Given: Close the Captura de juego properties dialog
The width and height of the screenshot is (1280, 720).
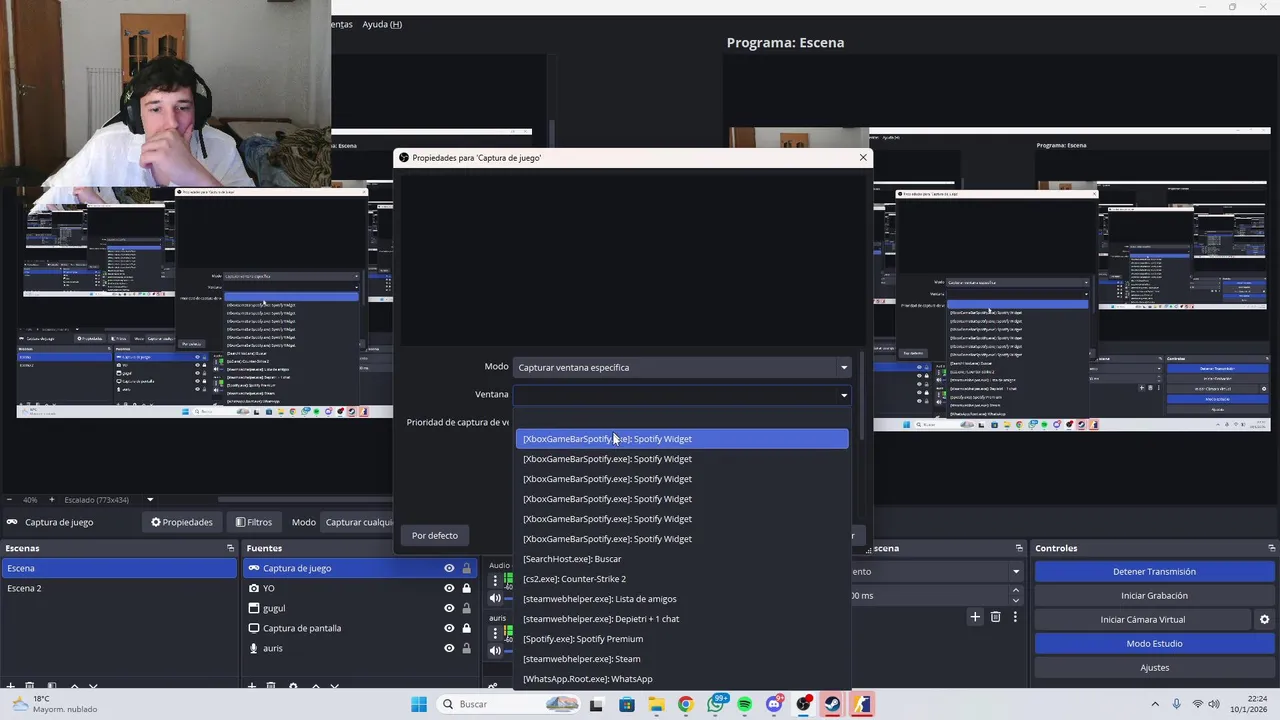Looking at the screenshot, I should click(x=863, y=157).
